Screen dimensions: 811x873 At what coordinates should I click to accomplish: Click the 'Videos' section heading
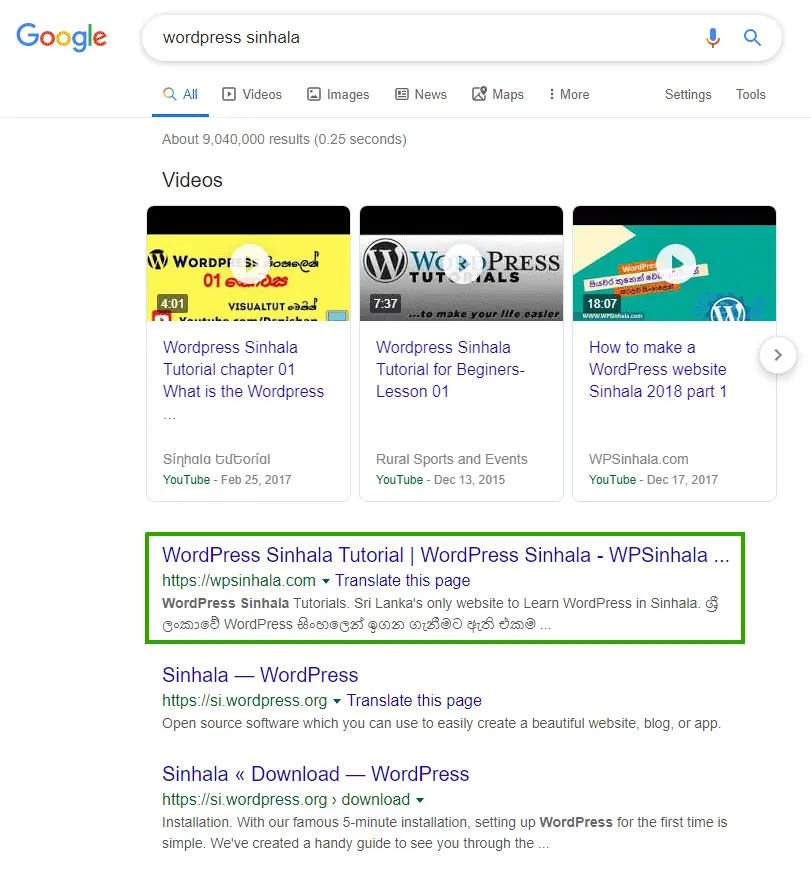pyautogui.click(x=192, y=180)
